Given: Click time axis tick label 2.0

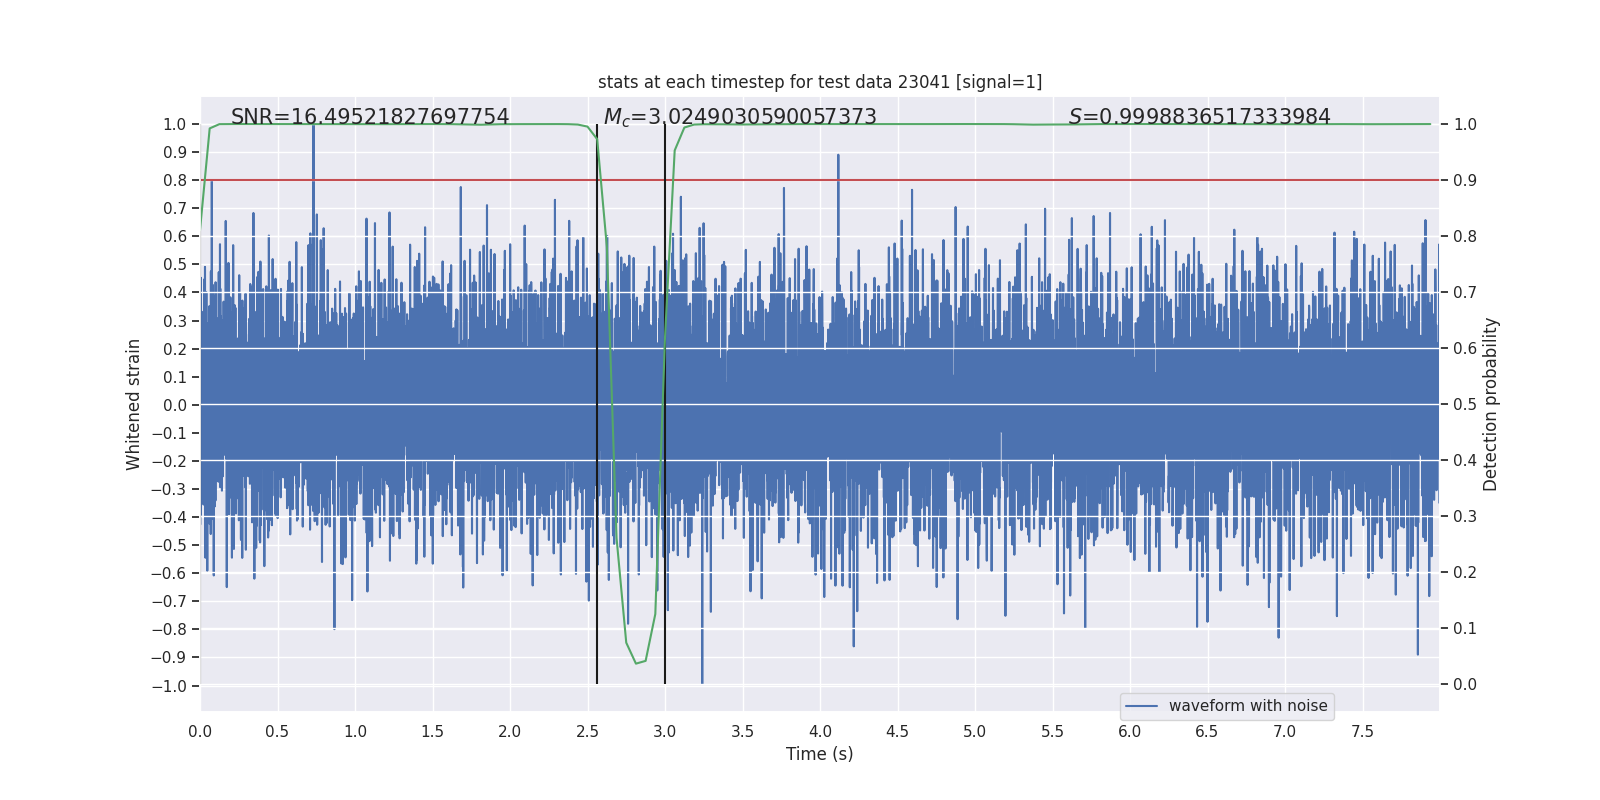Looking at the screenshot, I should click(510, 731).
